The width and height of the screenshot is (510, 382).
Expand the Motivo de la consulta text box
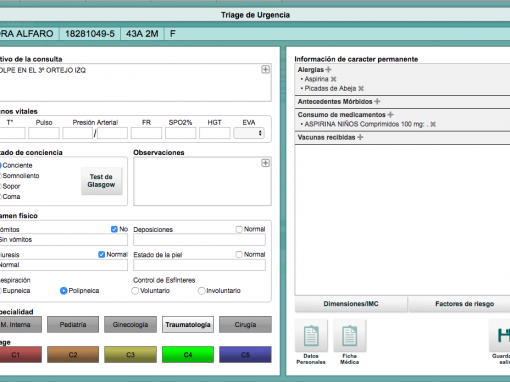coord(265,69)
